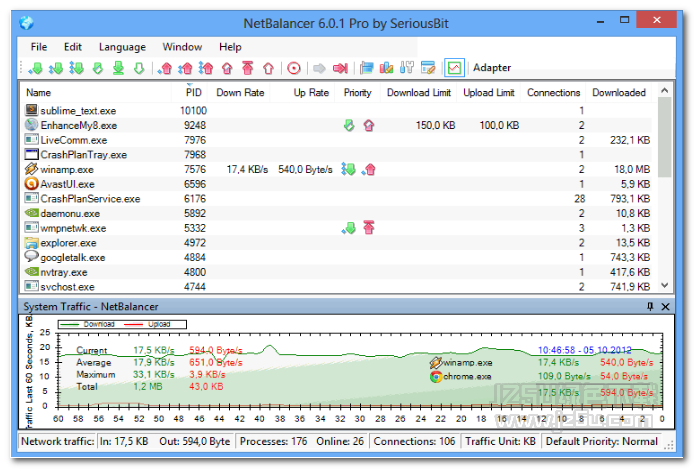Select the svchost.exe process row
The width and height of the screenshot is (694, 469).
(x=338, y=286)
